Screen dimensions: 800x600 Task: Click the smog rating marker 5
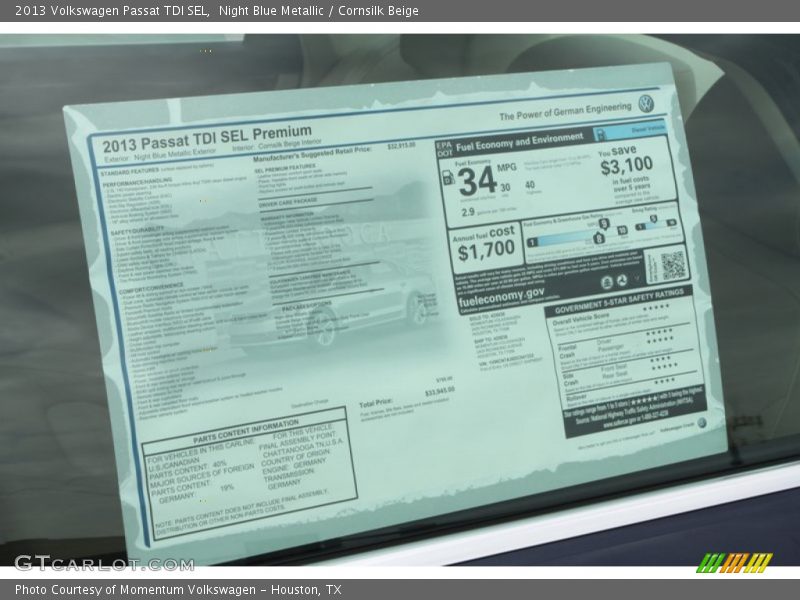point(653,220)
